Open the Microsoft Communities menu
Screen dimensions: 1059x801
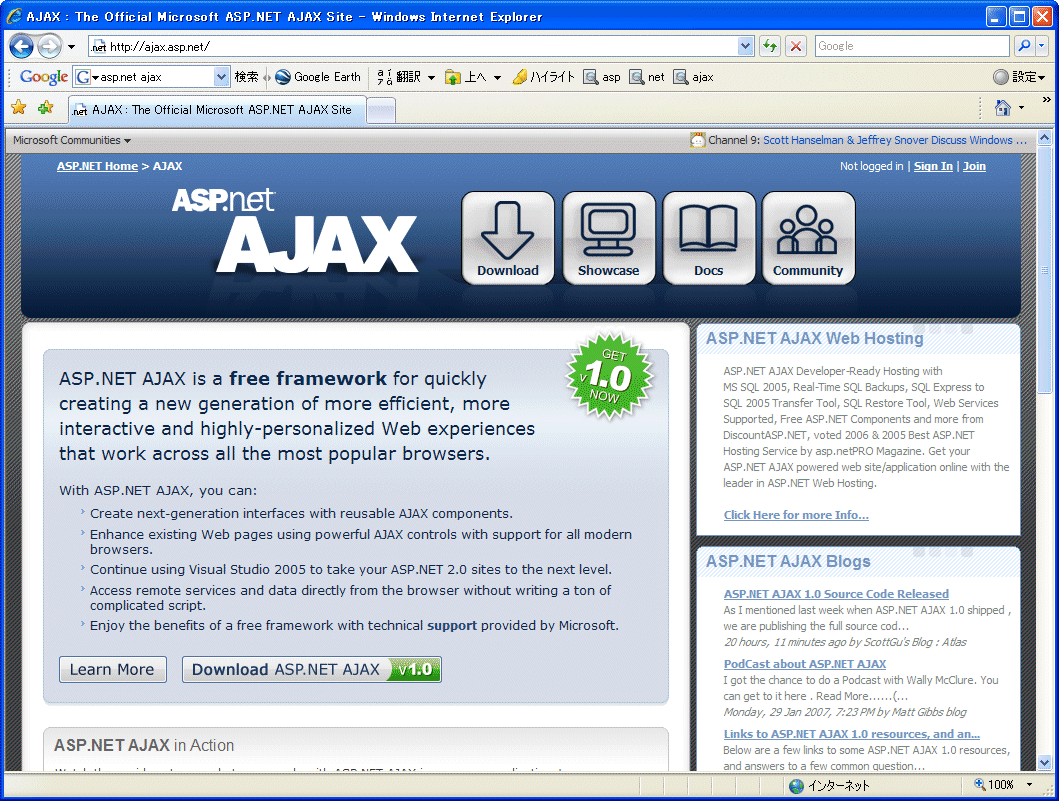[x=72, y=140]
